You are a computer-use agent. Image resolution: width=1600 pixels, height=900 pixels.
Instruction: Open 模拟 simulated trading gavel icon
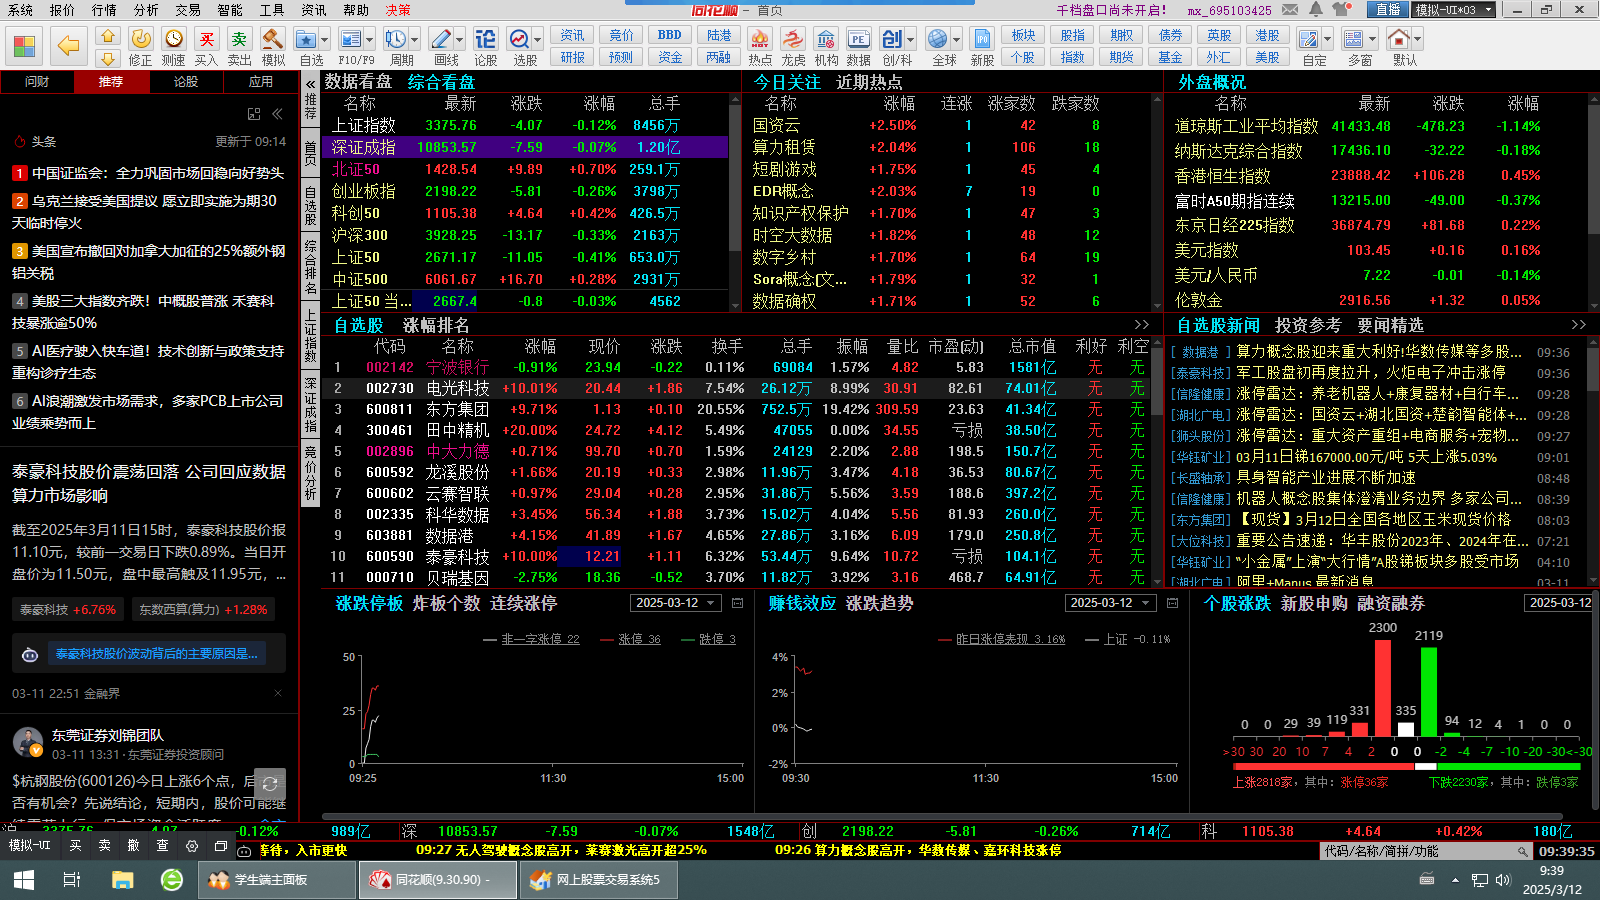(x=273, y=46)
